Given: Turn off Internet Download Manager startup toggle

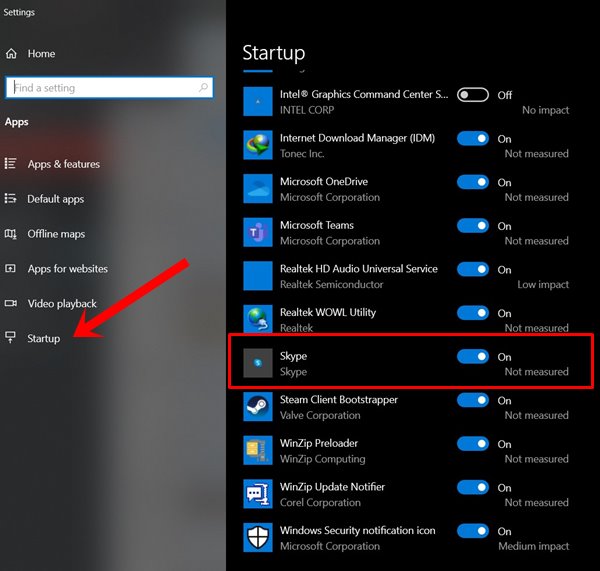Looking at the screenshot, I should tap(473, 138).
